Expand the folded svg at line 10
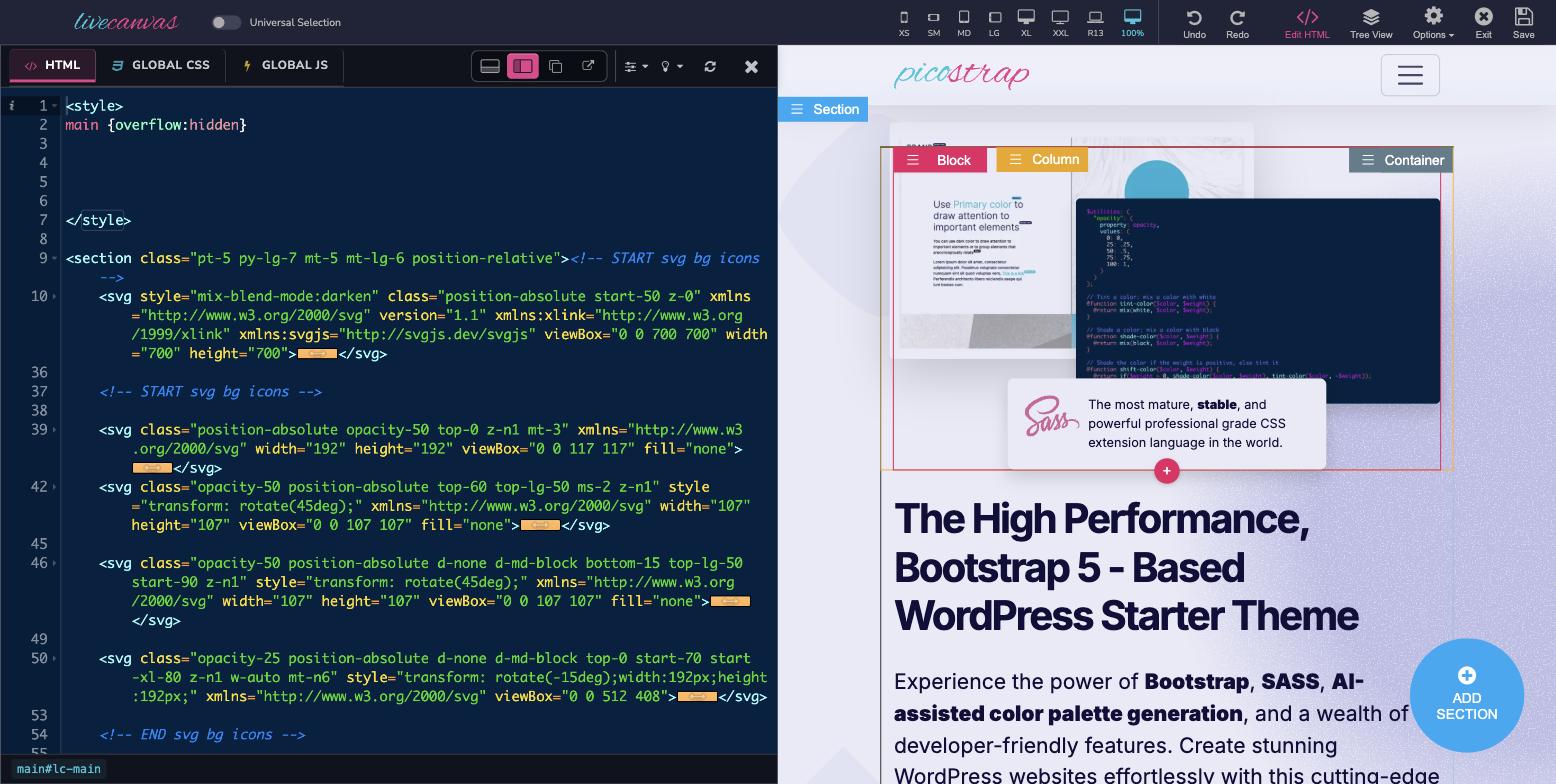 (318, 354)
